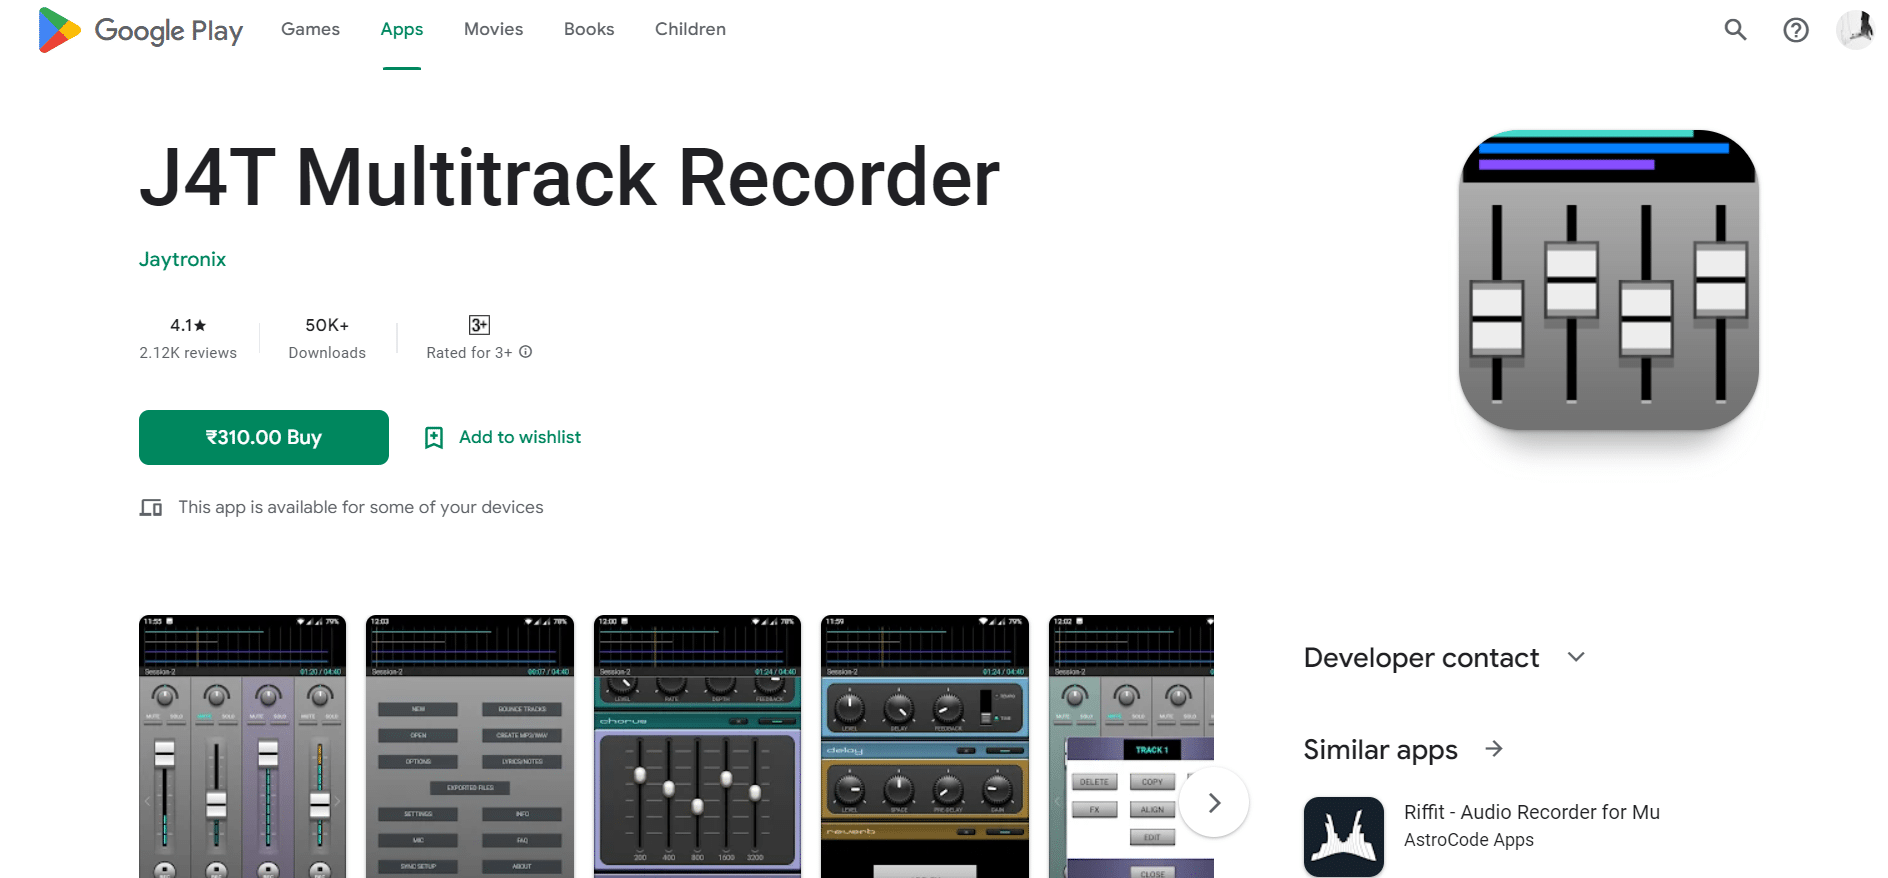This screenshot has width=1888, height=878.
Task: Click the wishlist bookmark icon
Action: 434,438
